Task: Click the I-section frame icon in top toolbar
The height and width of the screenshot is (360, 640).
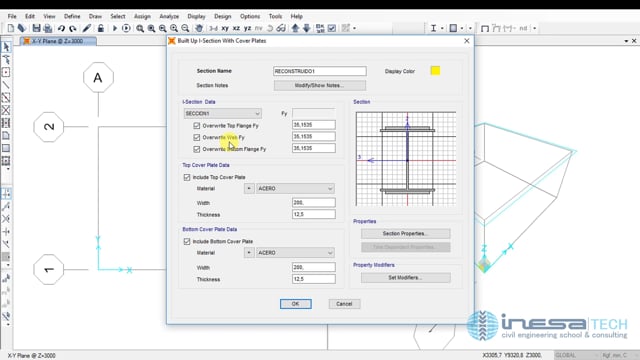Action: 433,28
